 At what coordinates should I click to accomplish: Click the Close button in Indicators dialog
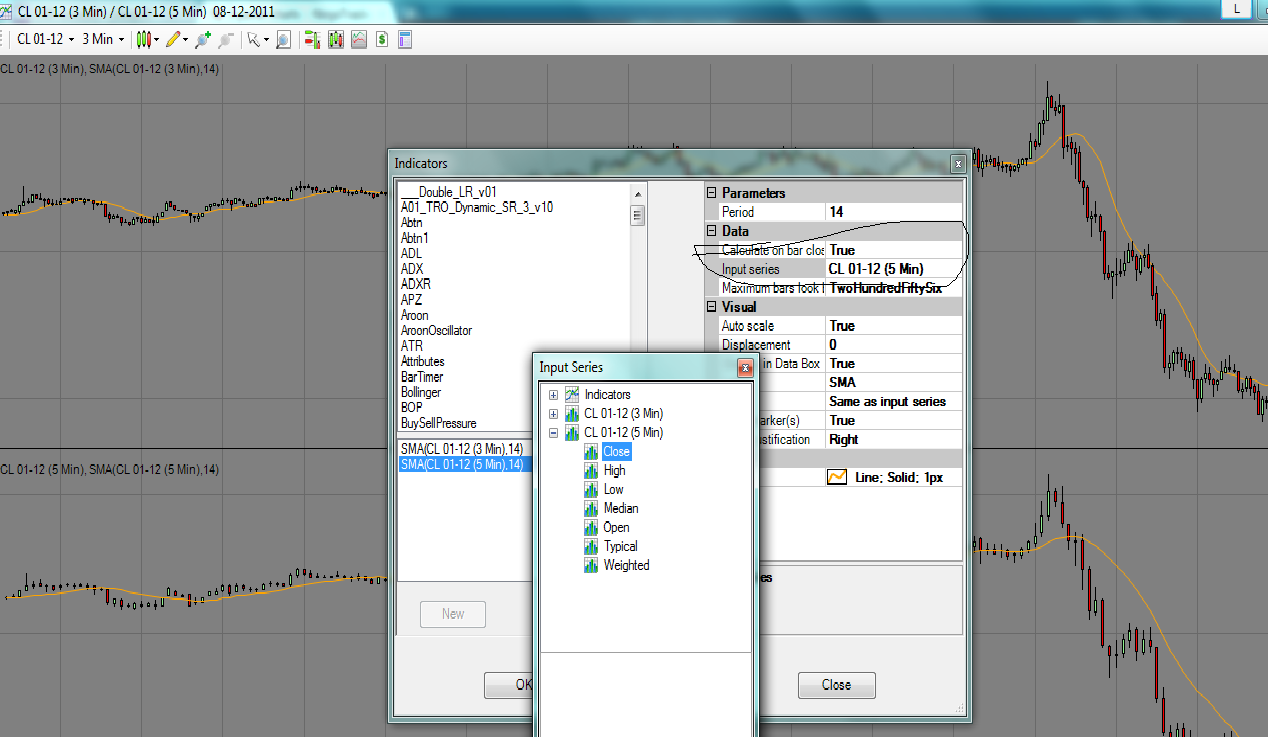836,685
